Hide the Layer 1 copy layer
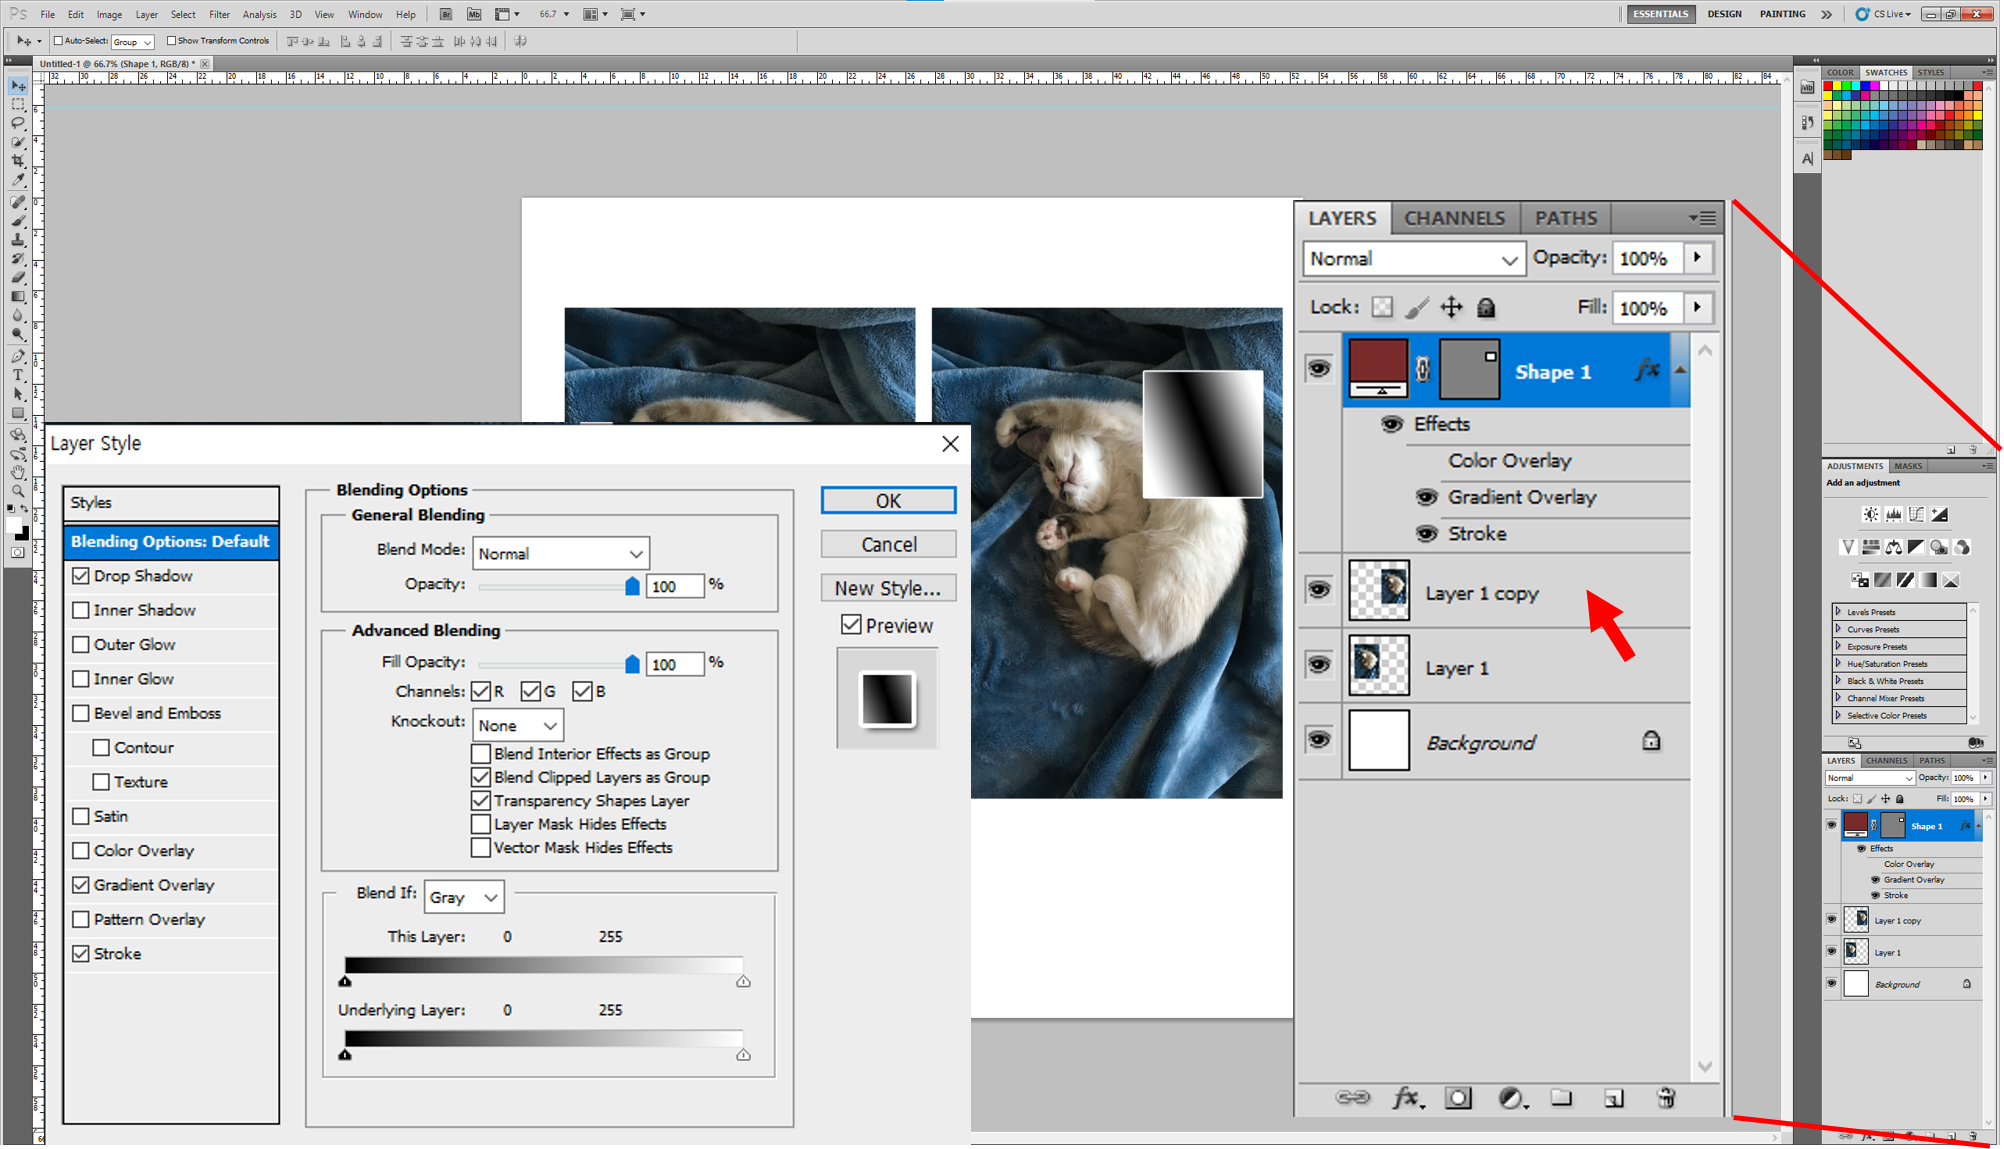Viewport: 2004px width, 1149px height. [x=1319, y=590]
